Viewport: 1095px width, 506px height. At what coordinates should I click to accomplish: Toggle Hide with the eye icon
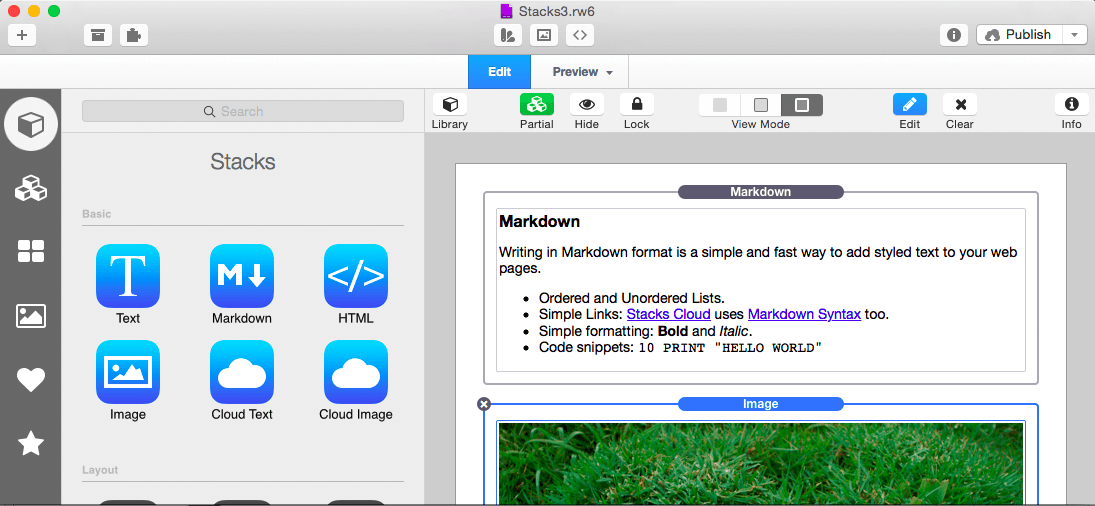[x=587, y=104]
